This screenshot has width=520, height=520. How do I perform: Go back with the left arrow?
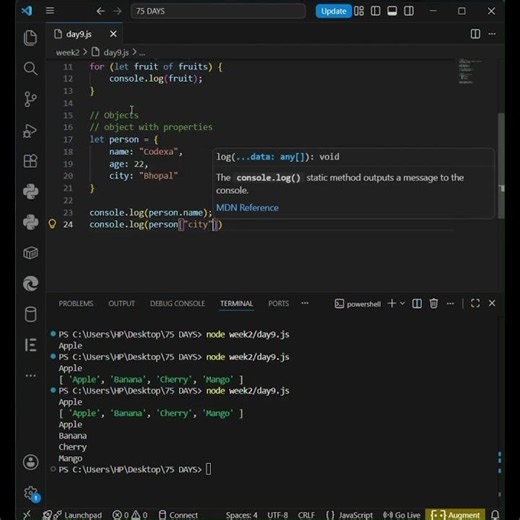(x=100, y=11)
